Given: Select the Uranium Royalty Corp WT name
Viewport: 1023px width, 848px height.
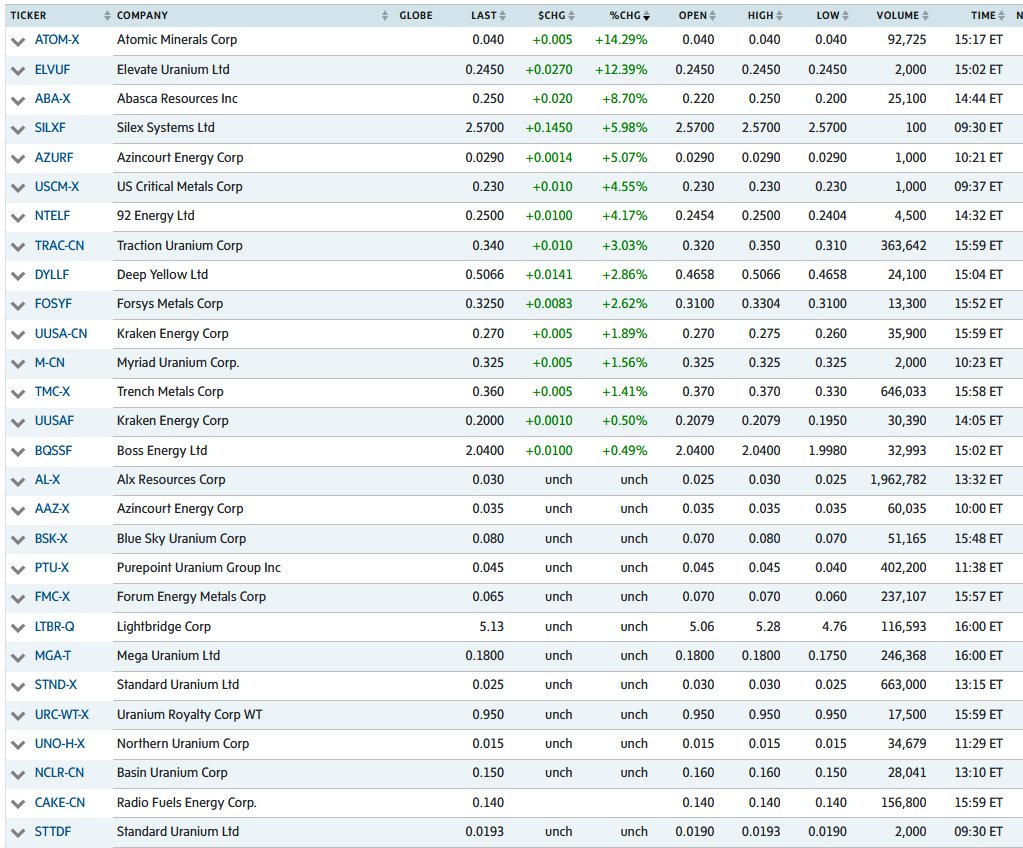Looking at the screenshot, I should point(189,715).
